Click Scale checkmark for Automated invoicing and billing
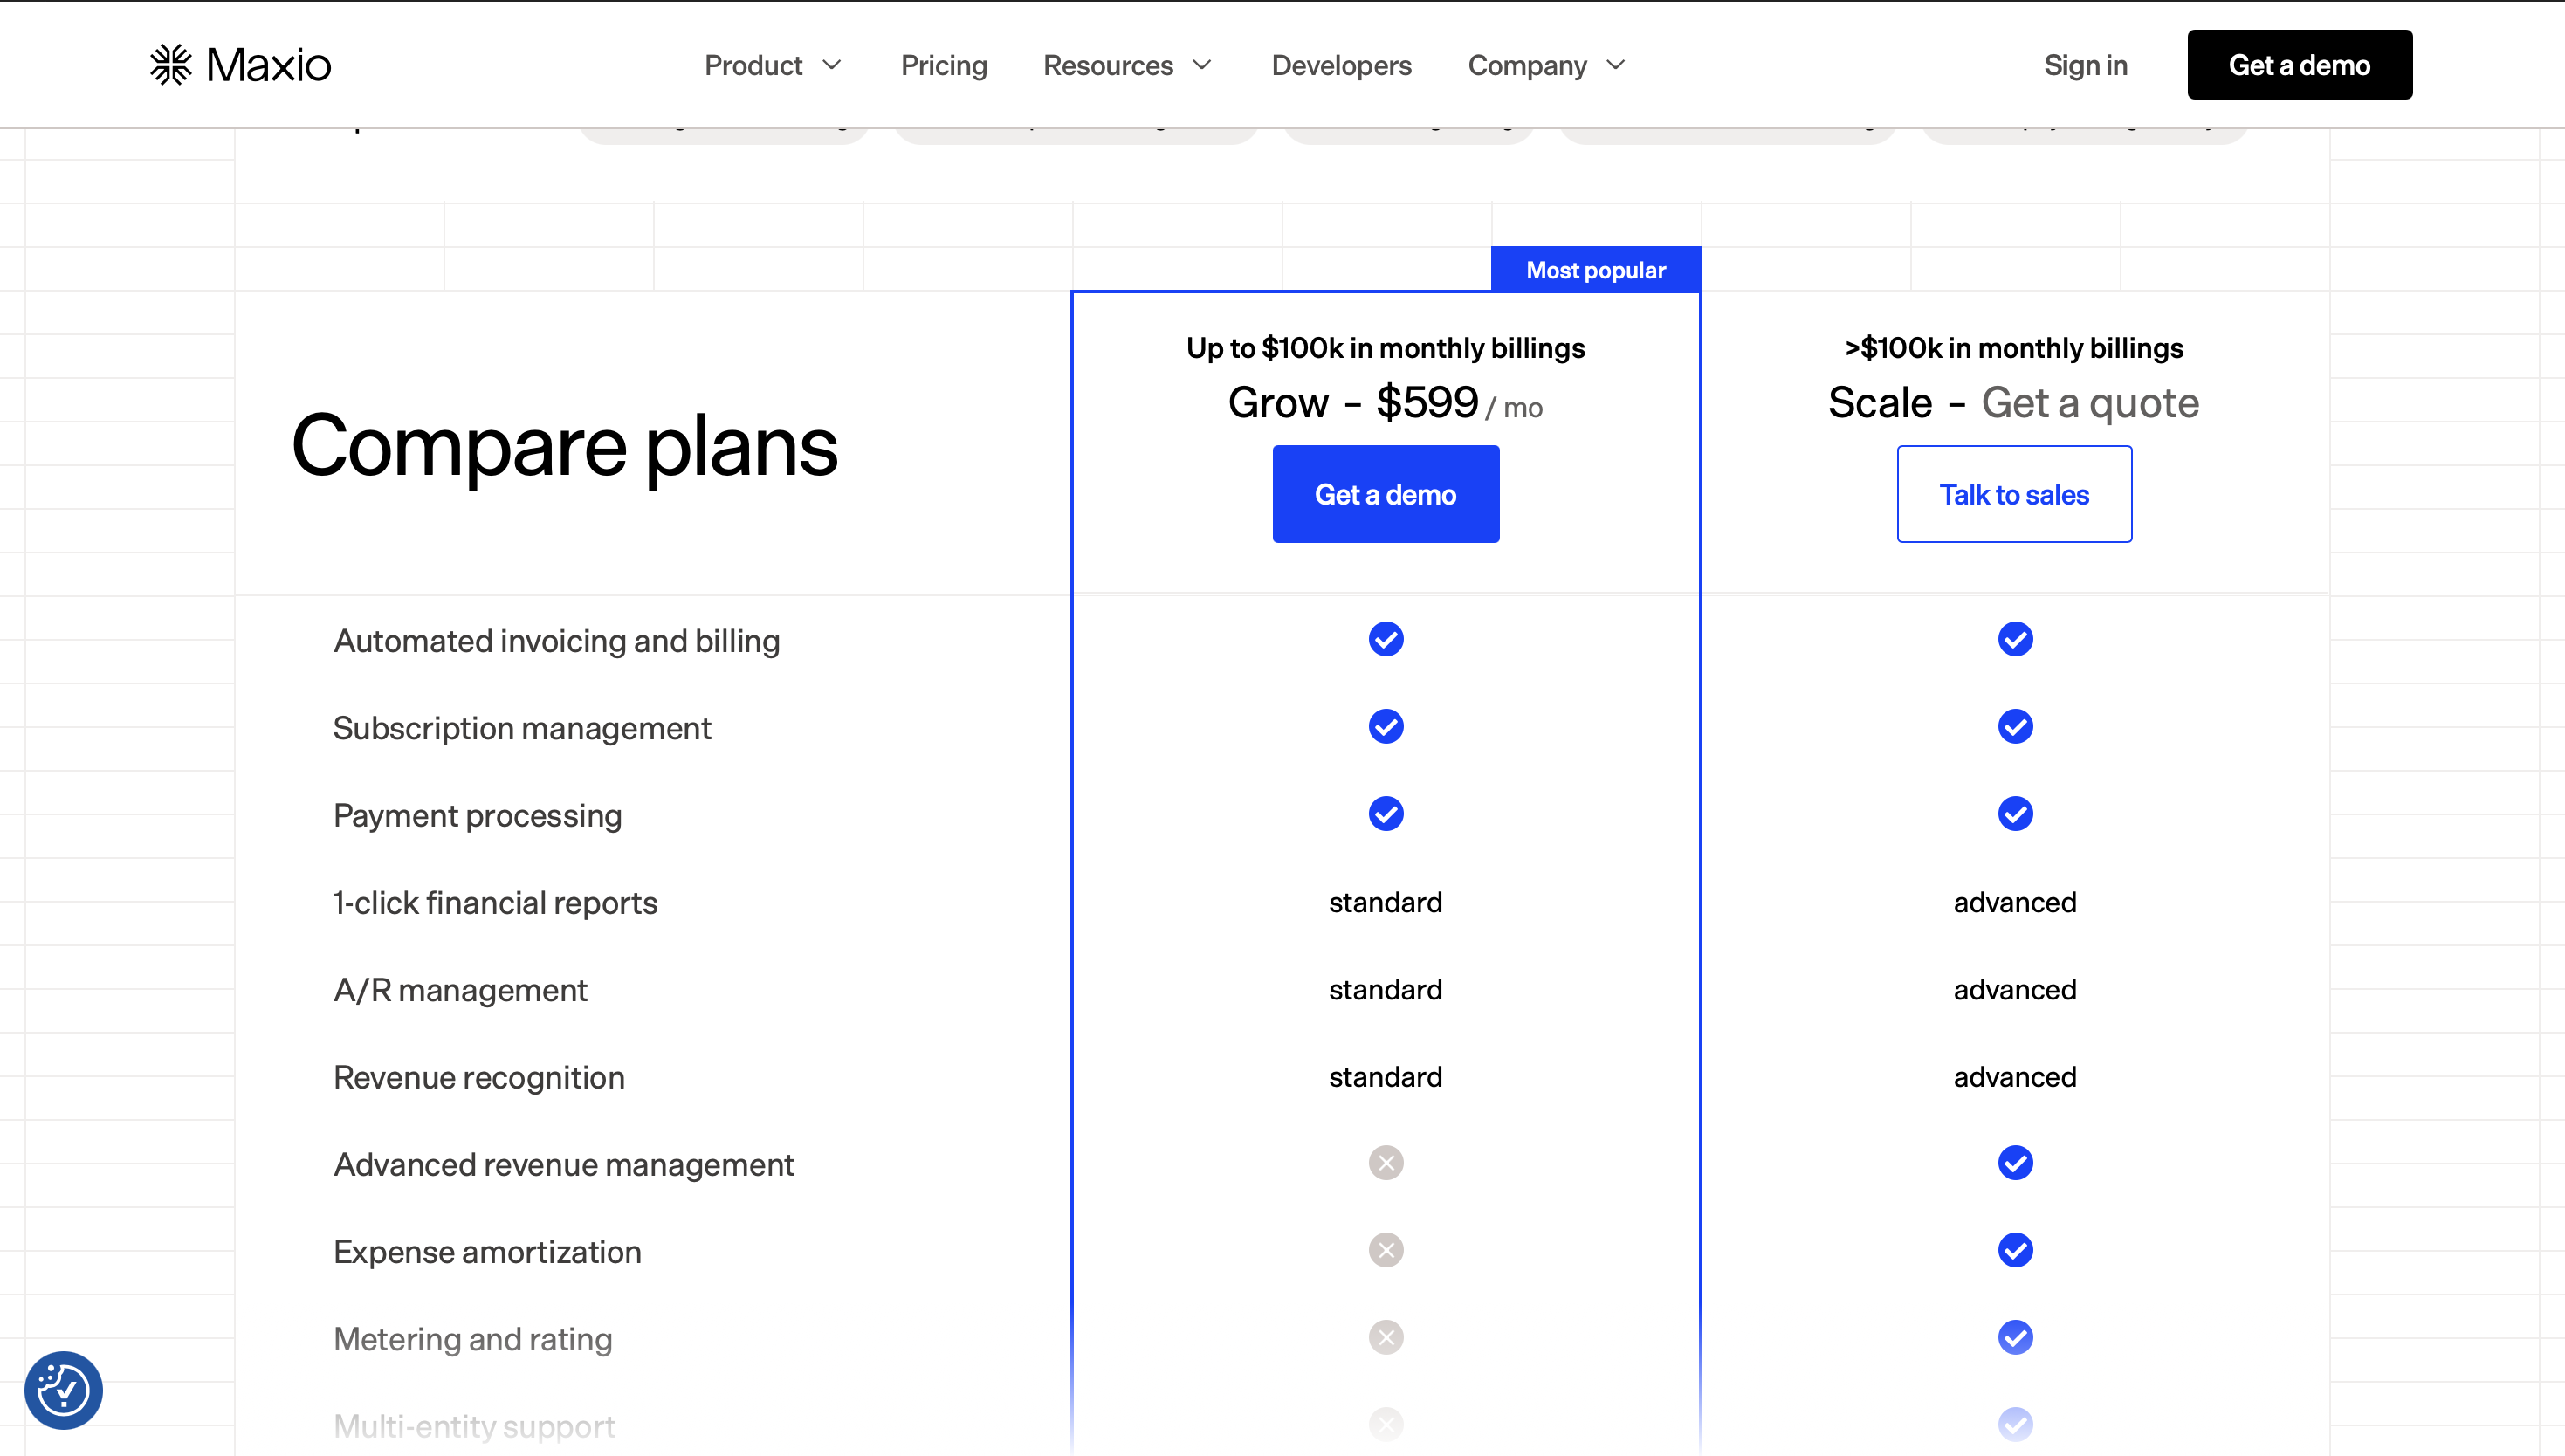Image resolution: width=2565 pixels, height=1456 pixels. [x=2015, y=639]
